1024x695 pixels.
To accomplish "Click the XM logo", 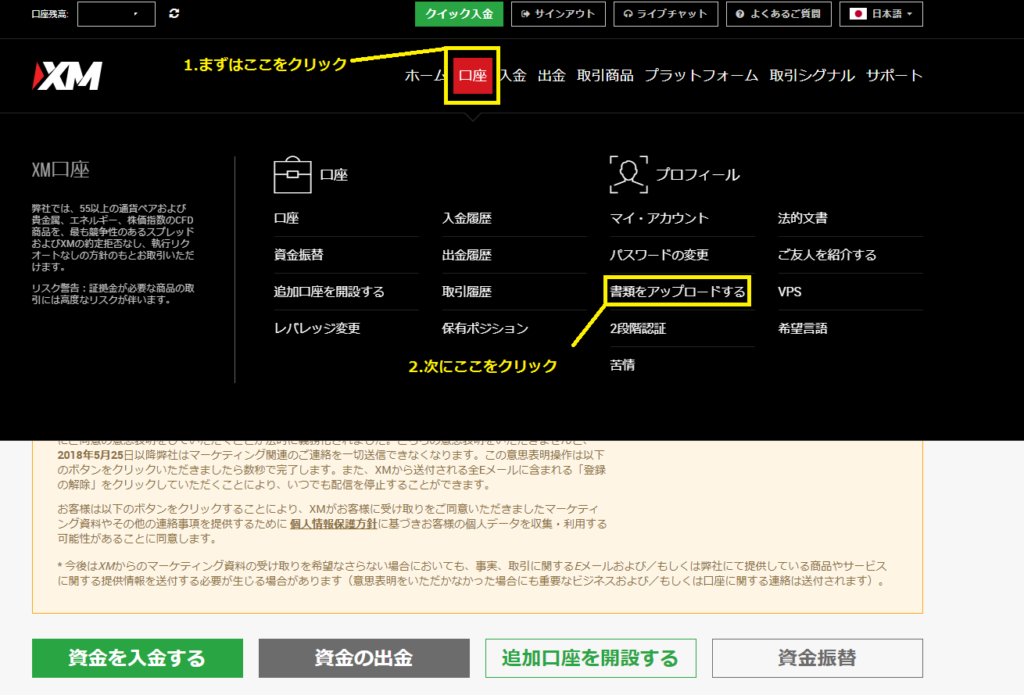I will [x=68, y=75].
